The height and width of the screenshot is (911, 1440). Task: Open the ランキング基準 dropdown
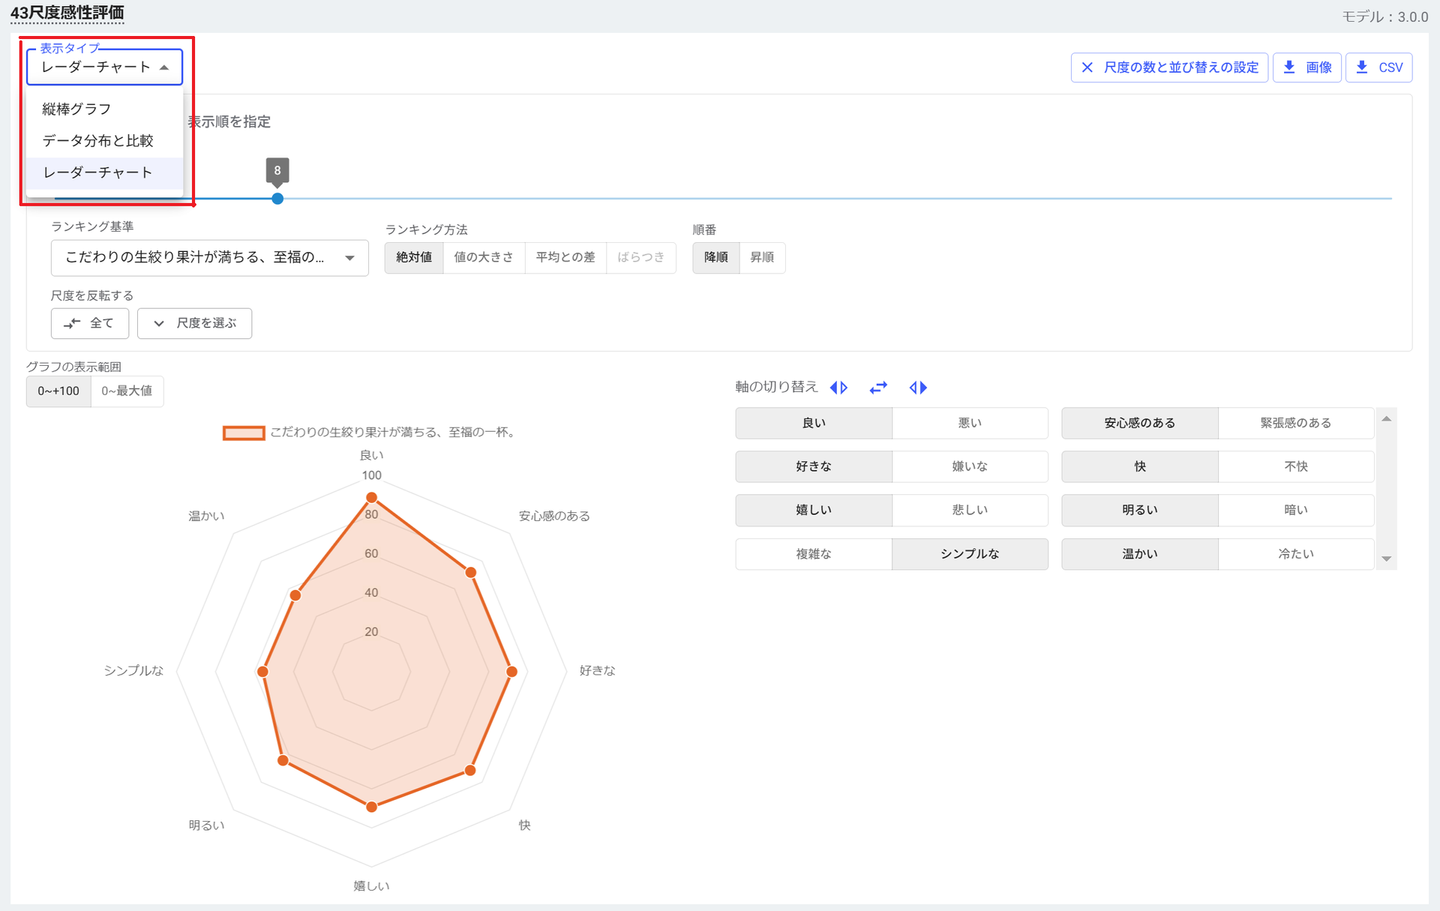click(209, 257)
